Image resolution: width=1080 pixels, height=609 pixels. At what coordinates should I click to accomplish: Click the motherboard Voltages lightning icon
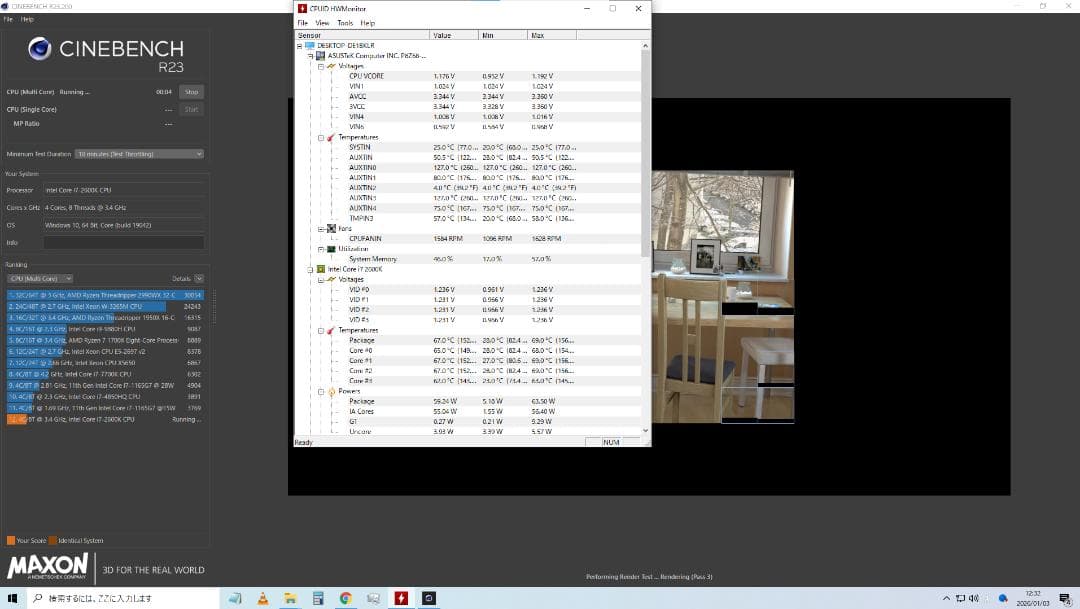click(x=331, y=66)
